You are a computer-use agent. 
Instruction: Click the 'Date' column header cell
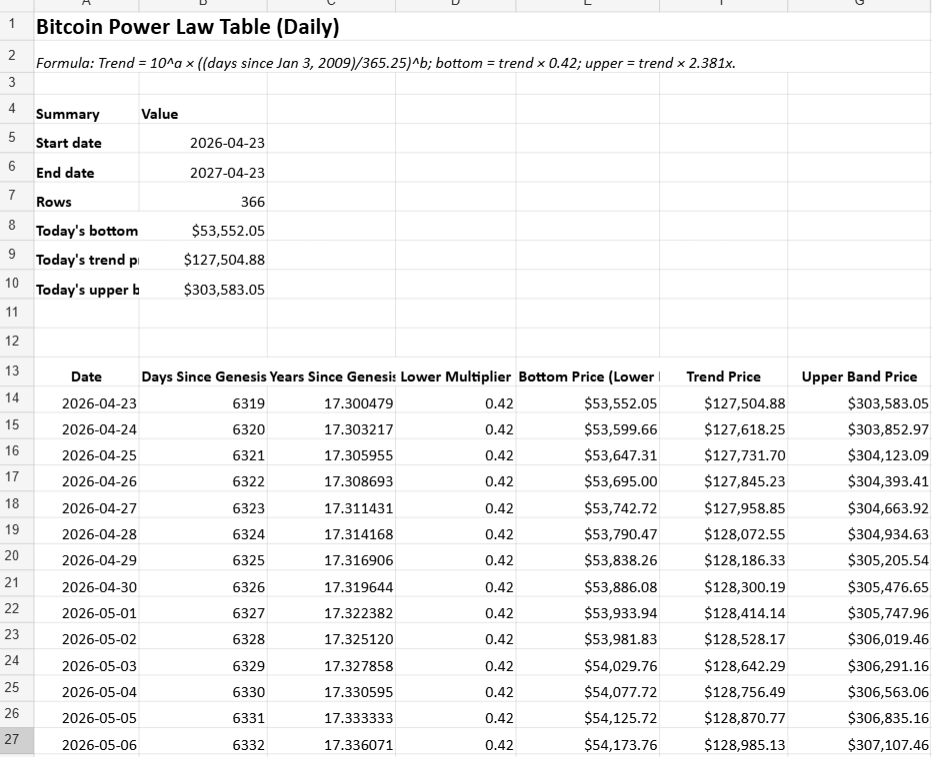[x=87, y=371]
